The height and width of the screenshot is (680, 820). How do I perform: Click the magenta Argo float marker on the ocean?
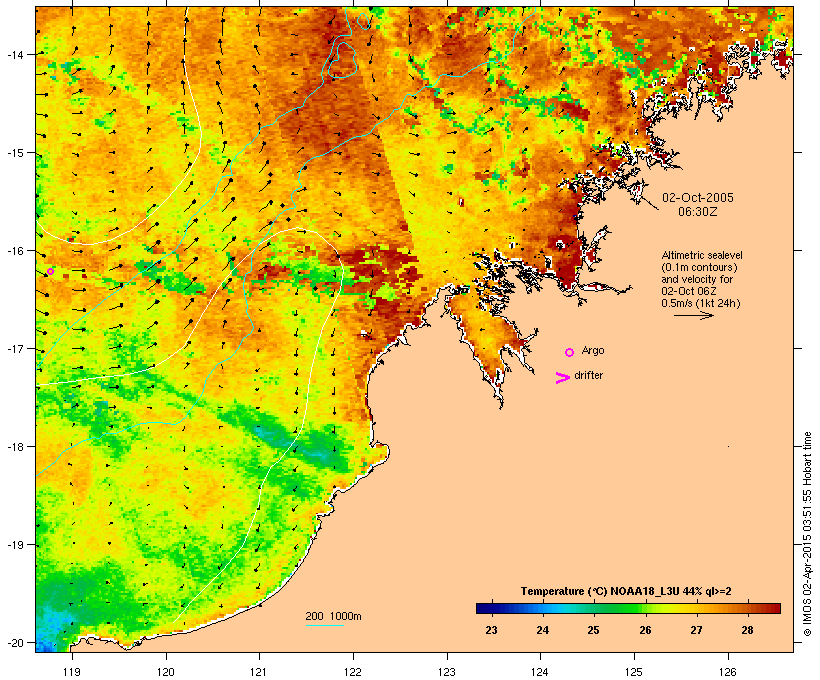[50, 271]
